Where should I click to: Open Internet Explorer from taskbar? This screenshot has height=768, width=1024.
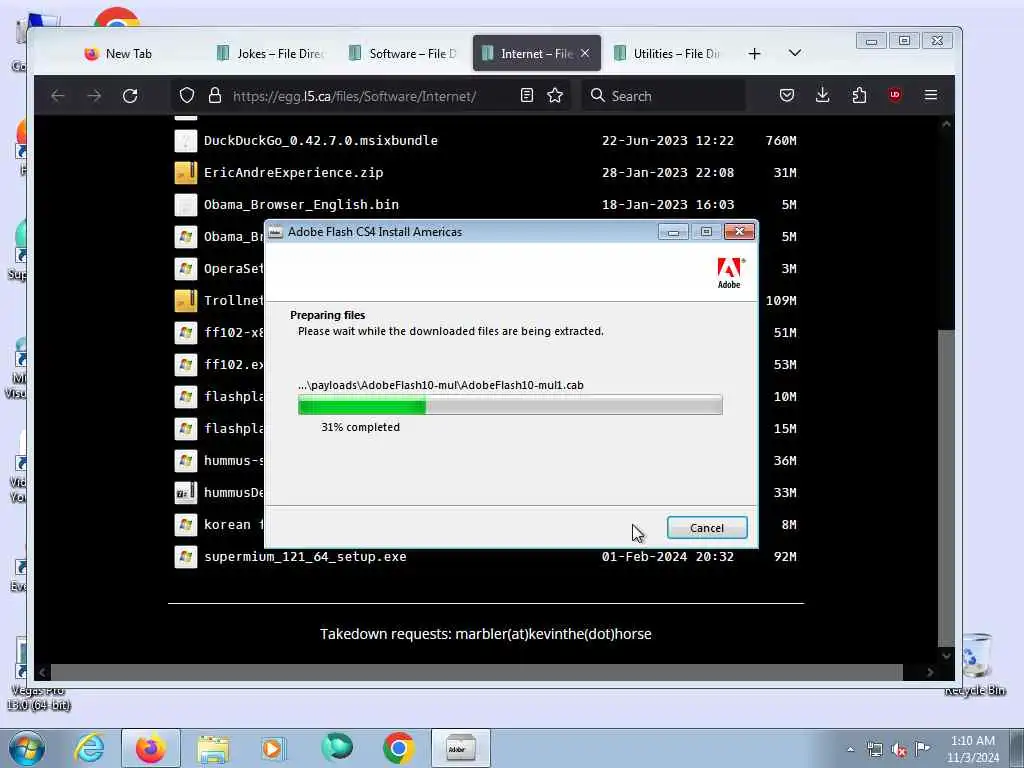coord(89,748)
